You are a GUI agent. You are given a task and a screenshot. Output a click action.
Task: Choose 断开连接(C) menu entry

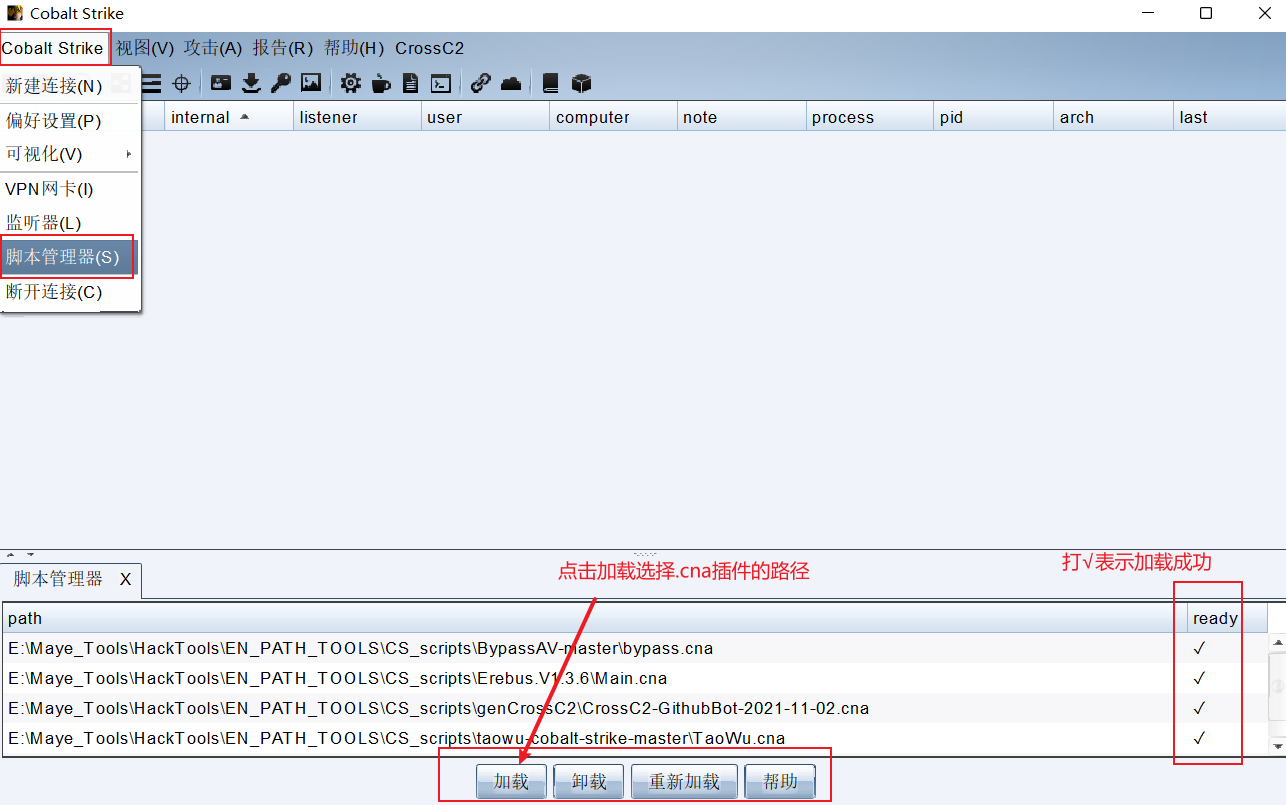(x=70, y=292)
